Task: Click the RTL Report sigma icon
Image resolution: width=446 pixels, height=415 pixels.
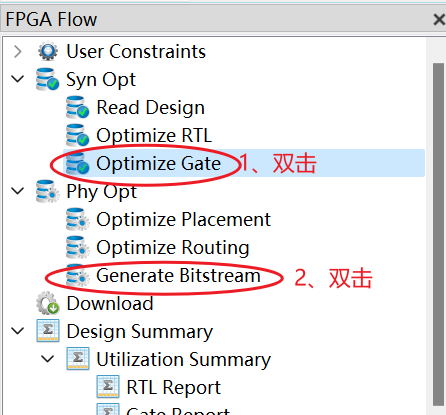Action: pos(108,387)
